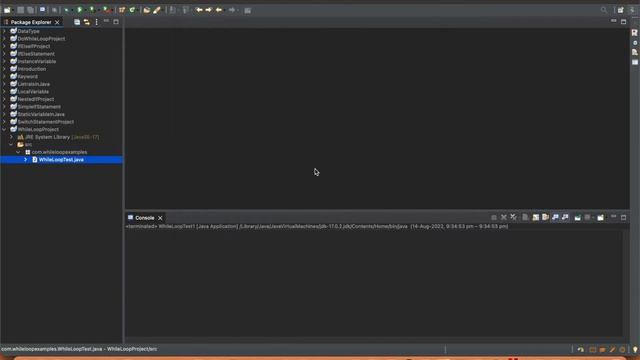The width and height of the screenshot is (640, 360).
Task: Expand the DataType project
Action: (x=4, y=31)
